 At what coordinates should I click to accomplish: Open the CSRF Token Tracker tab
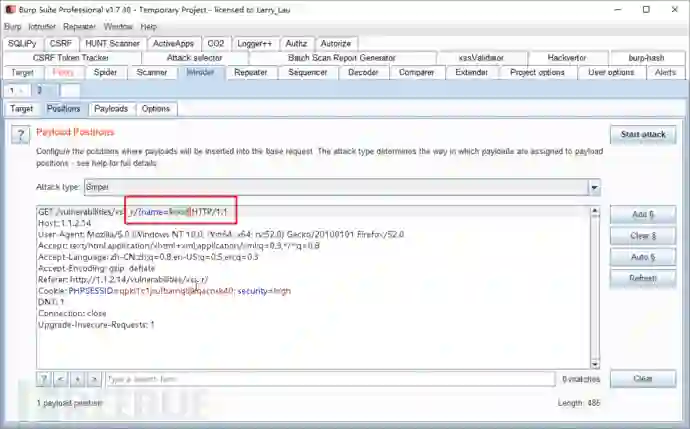tap(71, 58)
